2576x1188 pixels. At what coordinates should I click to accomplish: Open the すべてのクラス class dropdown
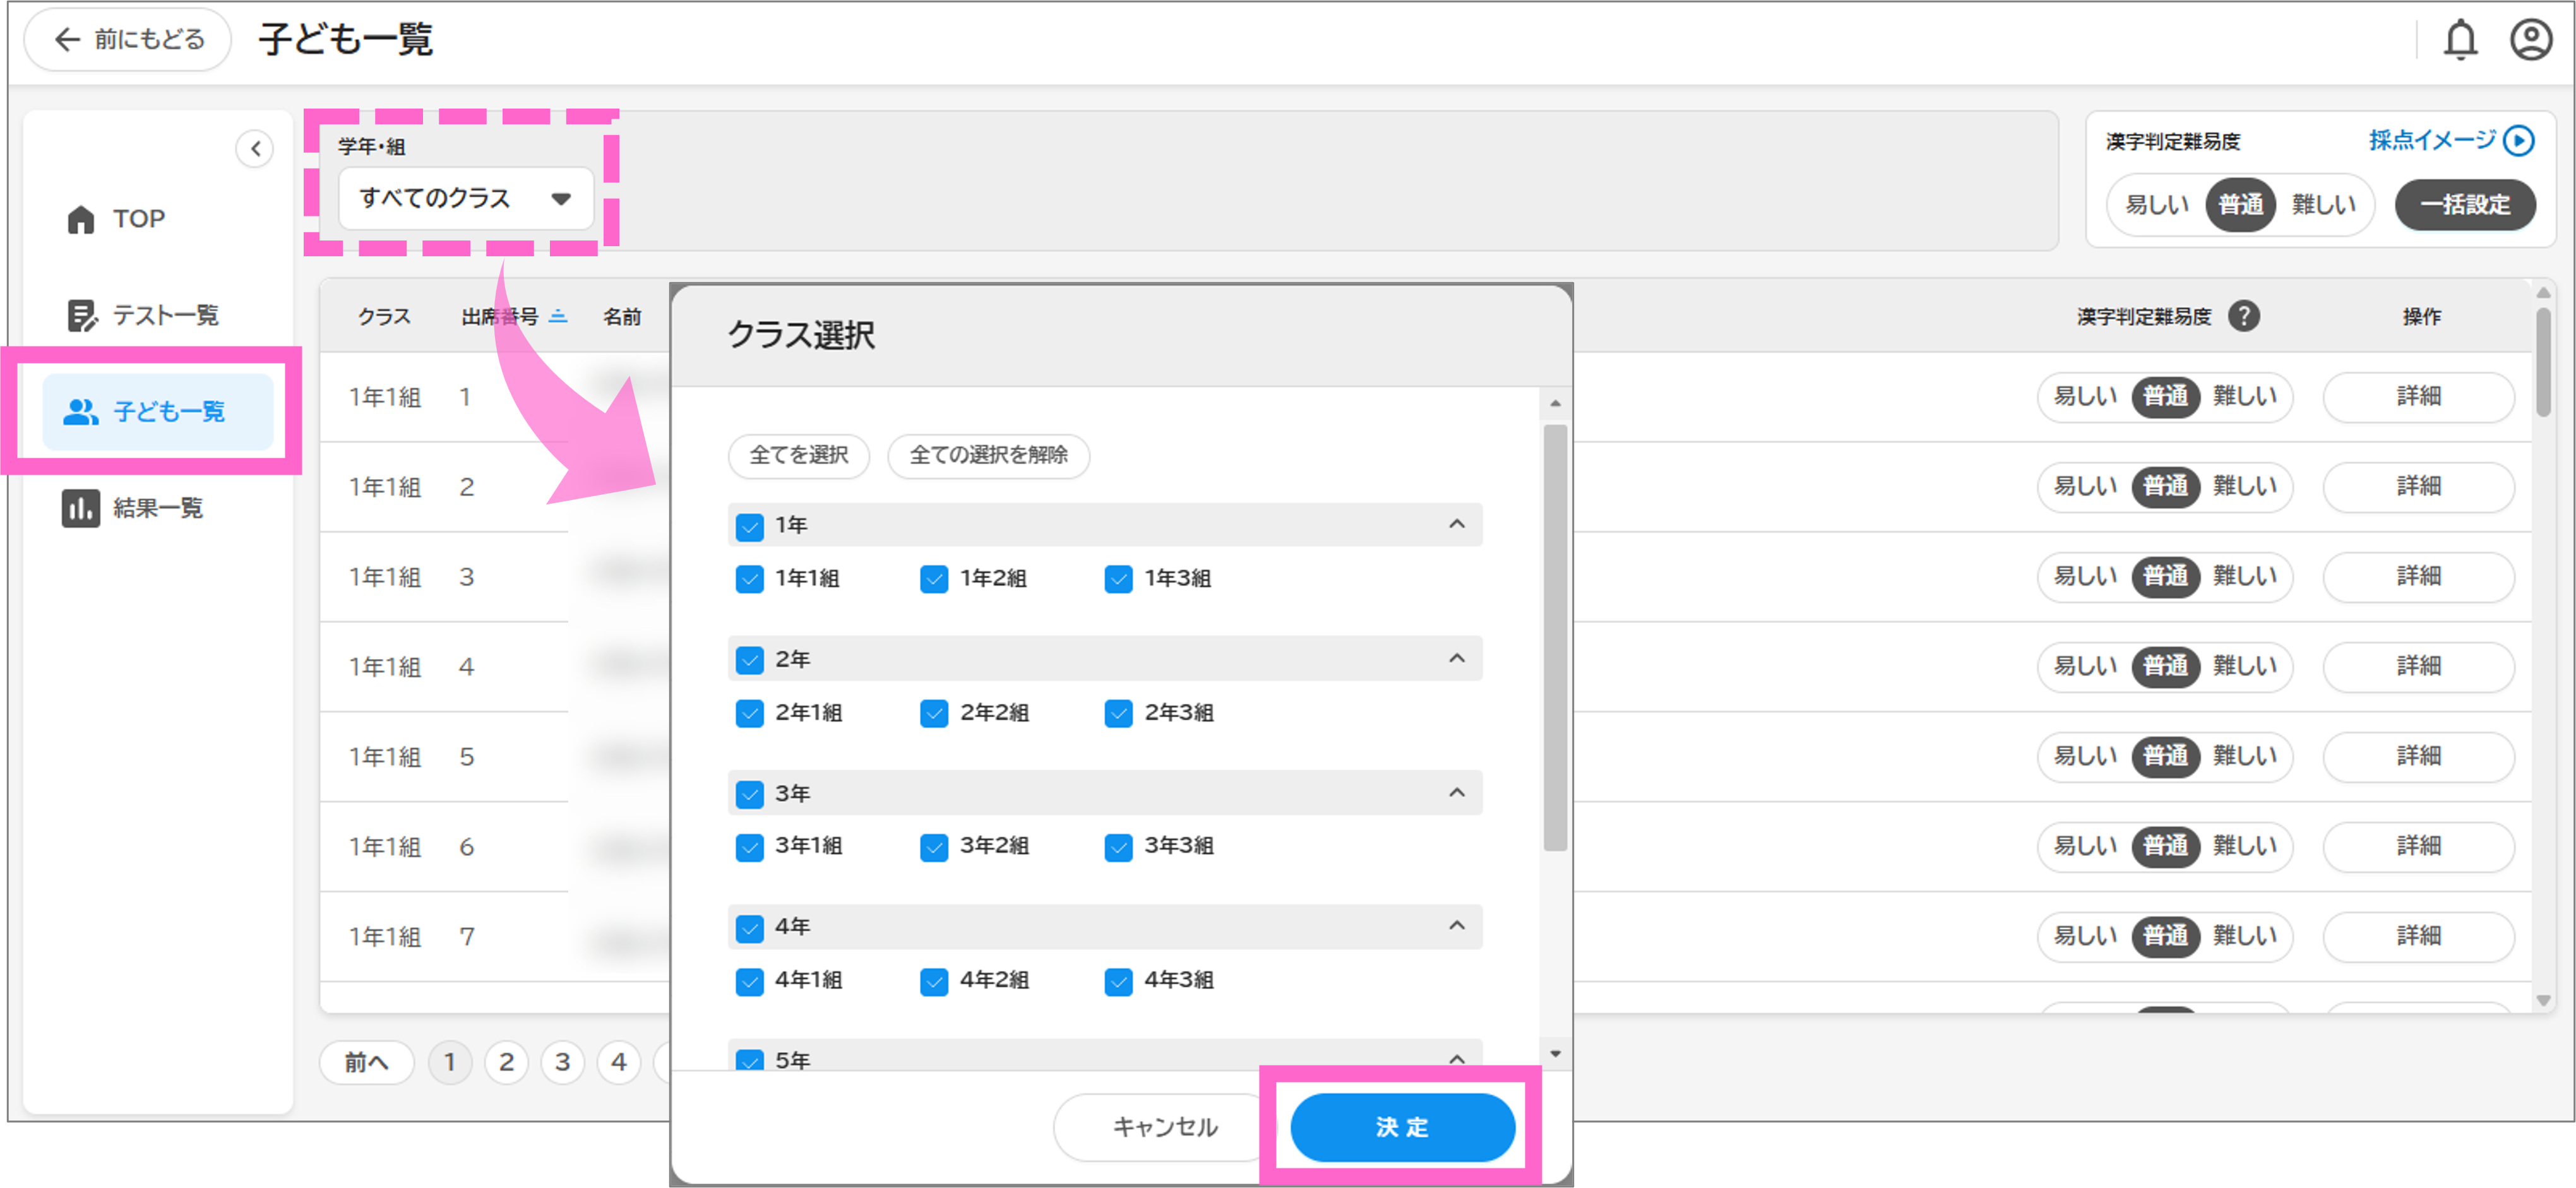(x=466, y=199)
